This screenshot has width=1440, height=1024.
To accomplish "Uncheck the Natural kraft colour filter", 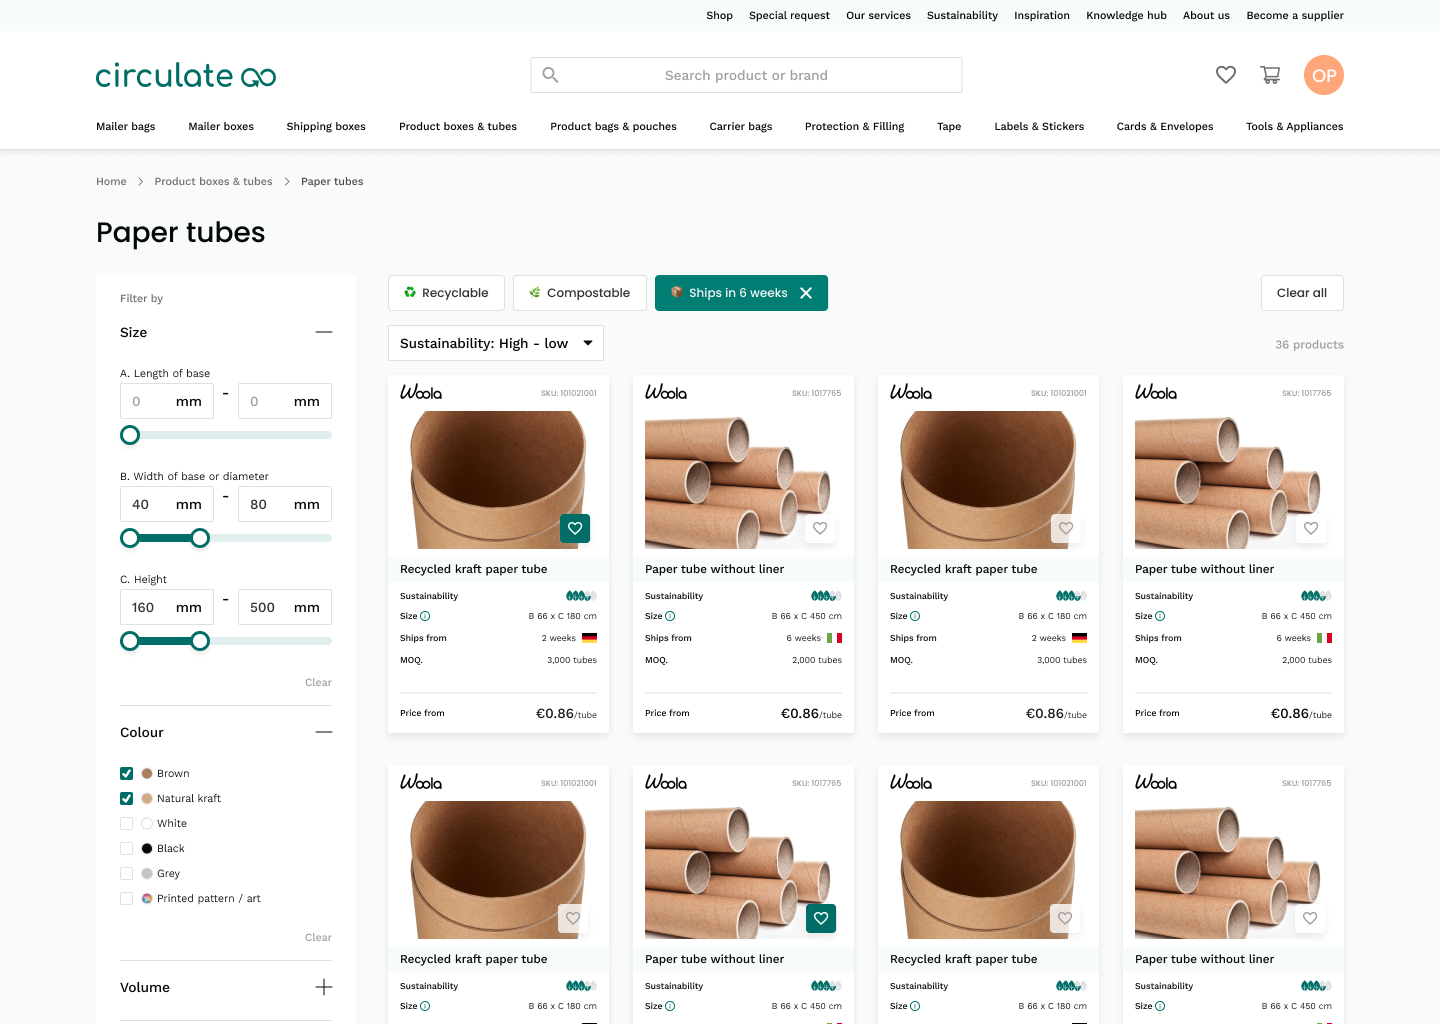I will click(126, 798).
